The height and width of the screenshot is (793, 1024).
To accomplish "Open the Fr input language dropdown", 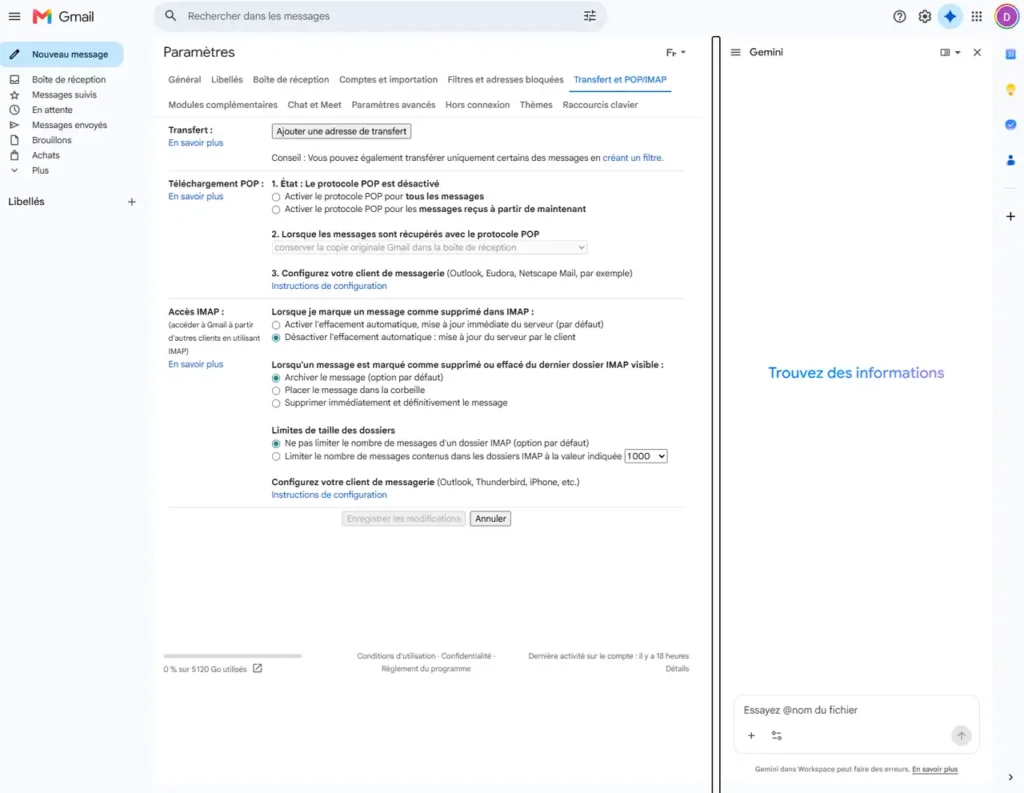I will [675, 52].
